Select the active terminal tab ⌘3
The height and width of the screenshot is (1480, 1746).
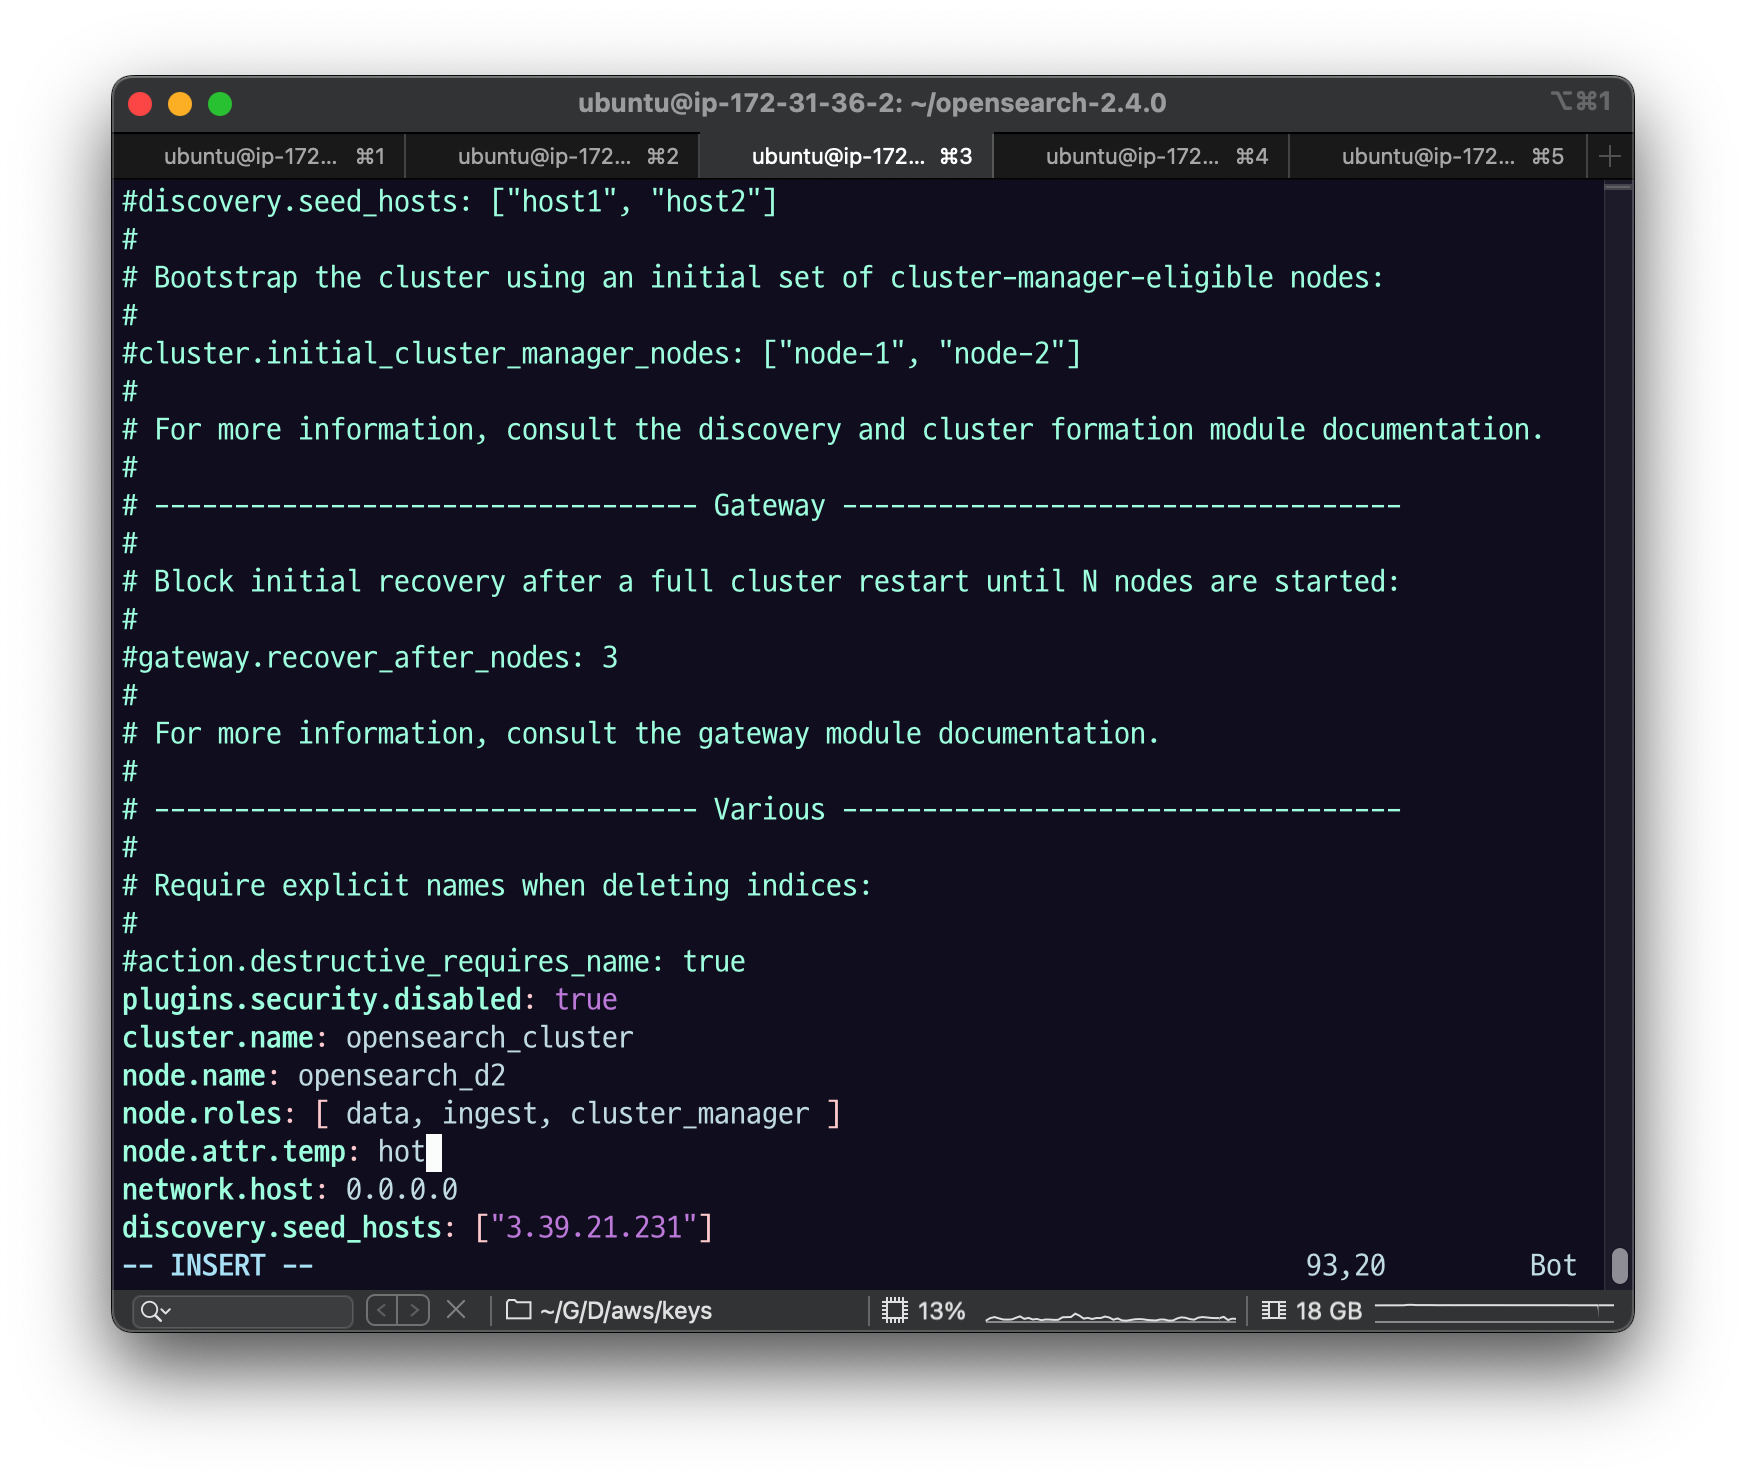point(846,156)
